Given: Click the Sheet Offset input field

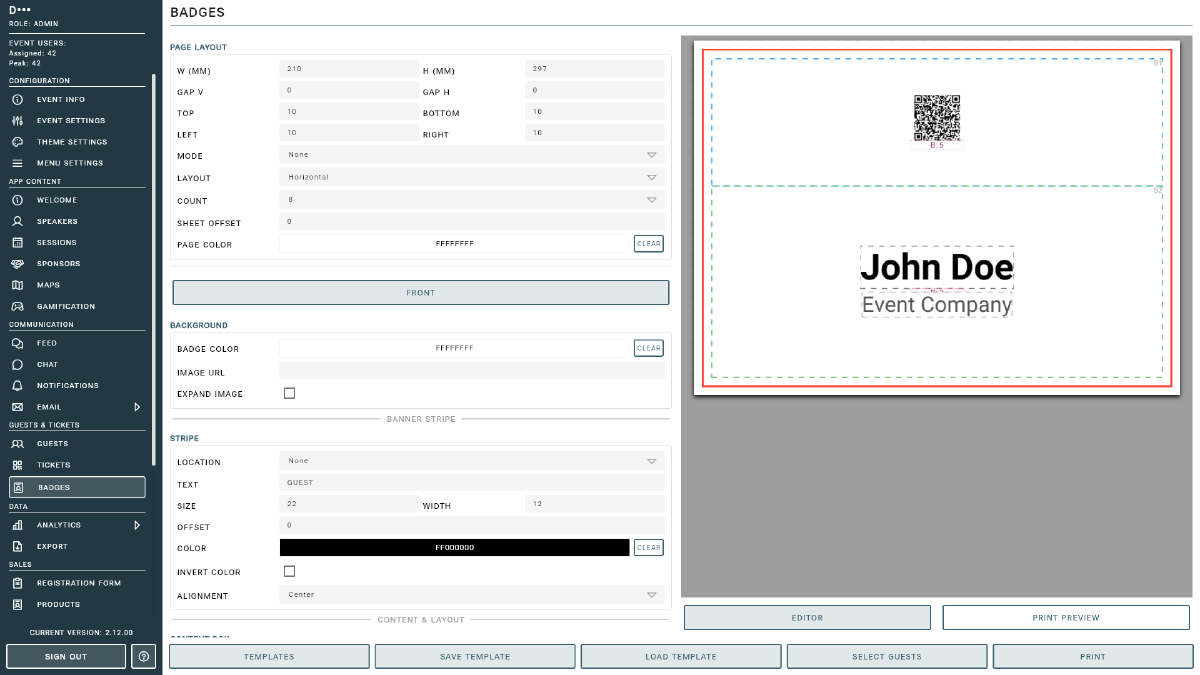Looking at the screenshot, I should [472, 222].
